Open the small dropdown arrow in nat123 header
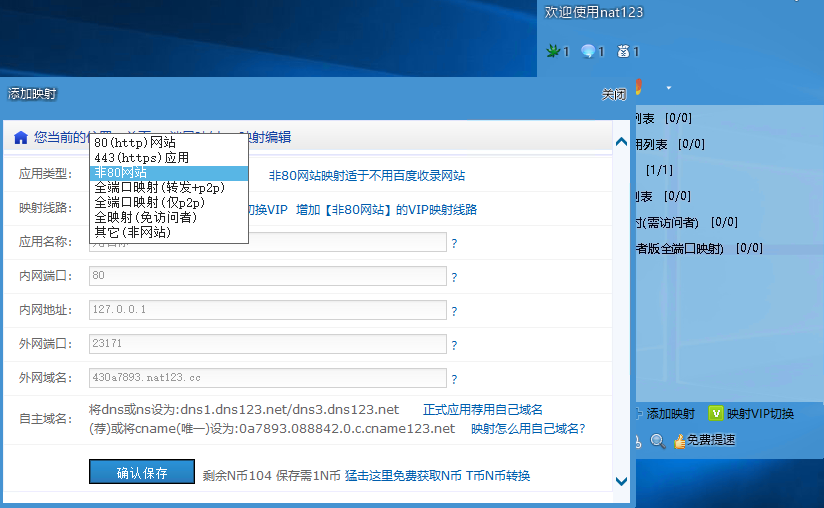The image size is (824, 508). coord(668,88)
